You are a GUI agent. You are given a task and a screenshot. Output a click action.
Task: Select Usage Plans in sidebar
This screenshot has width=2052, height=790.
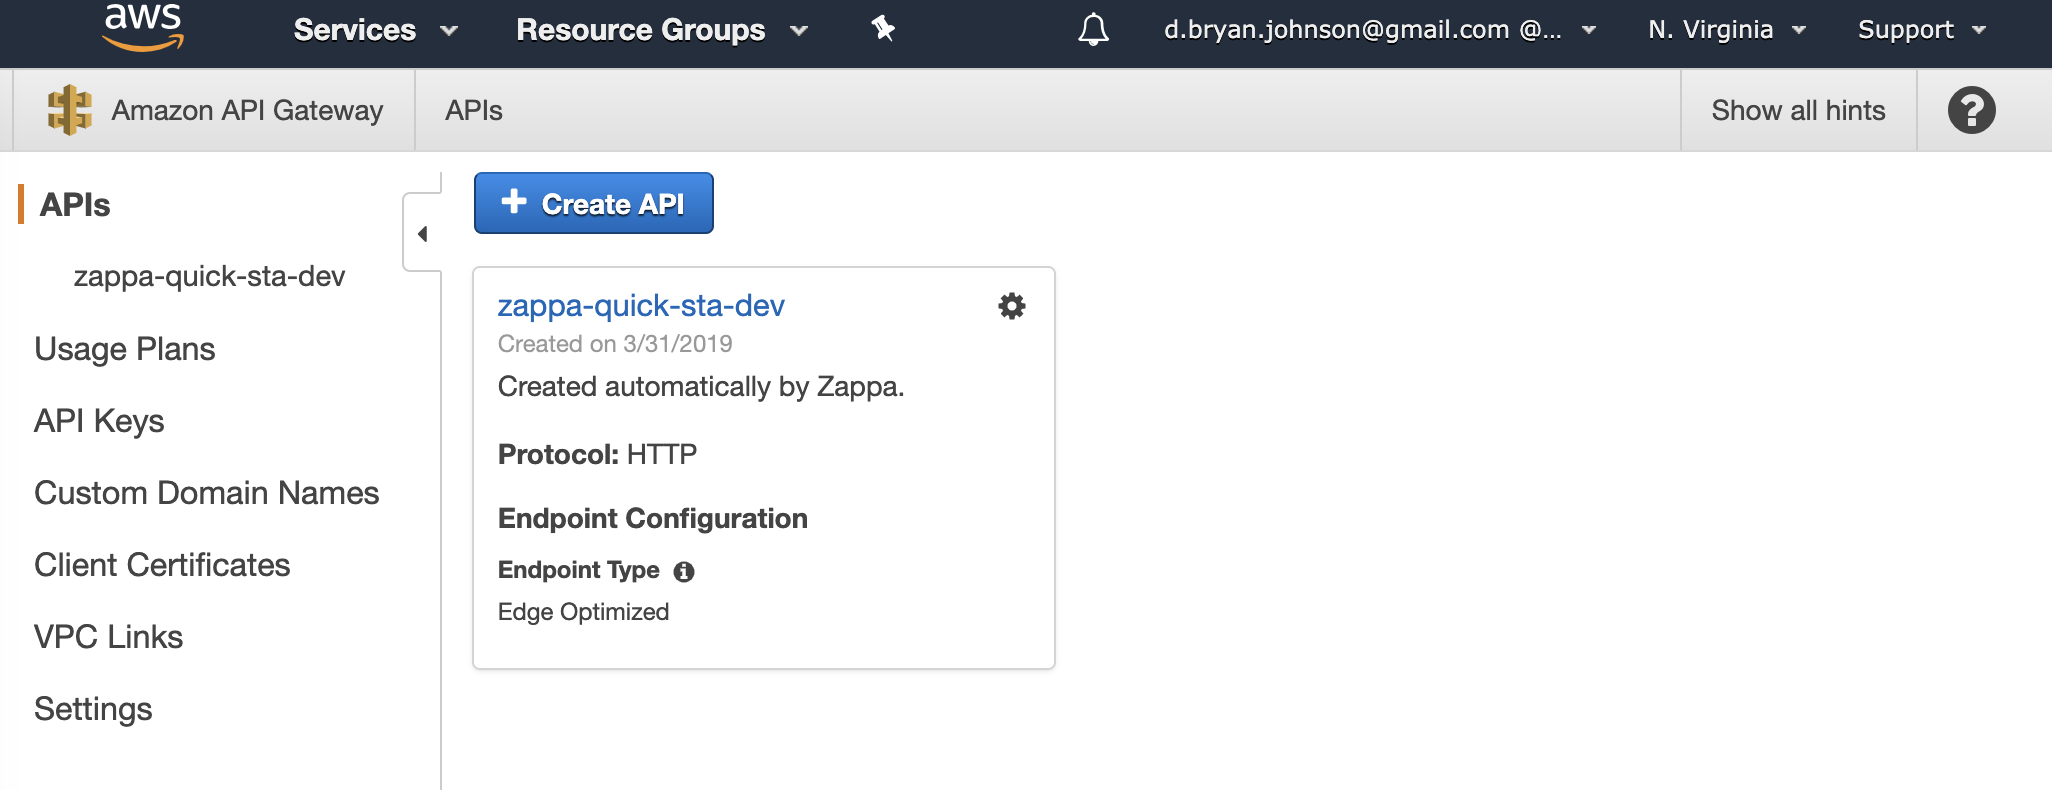click(125, 349)
